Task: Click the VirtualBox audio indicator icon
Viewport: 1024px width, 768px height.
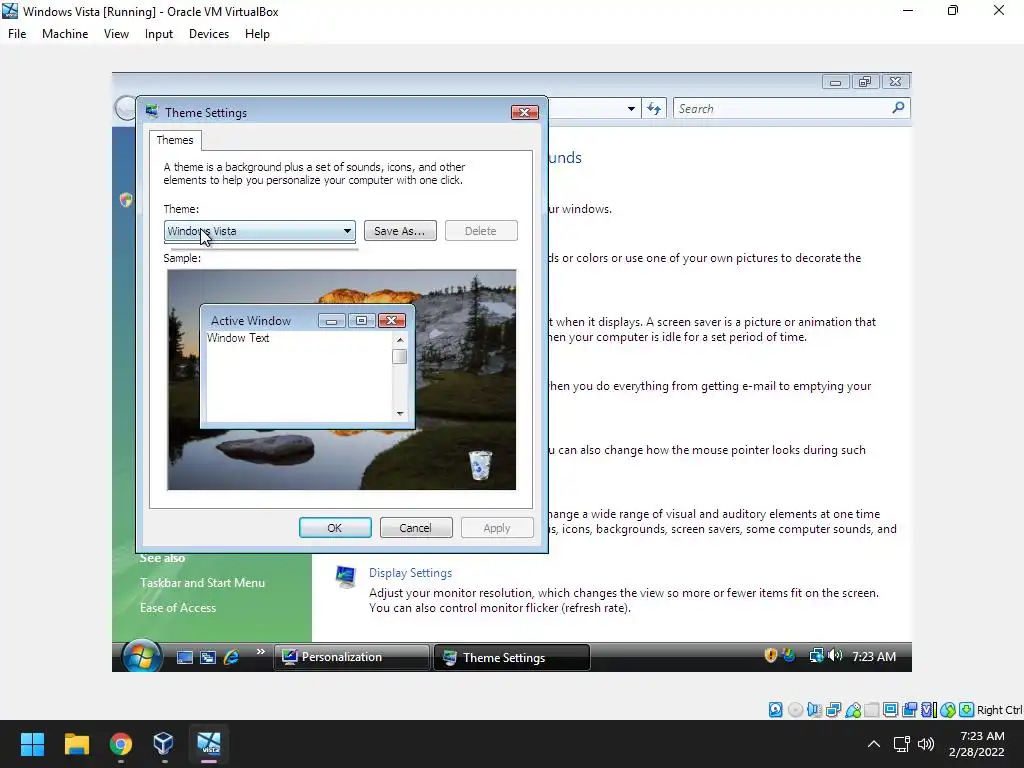Action: [814, 710]
